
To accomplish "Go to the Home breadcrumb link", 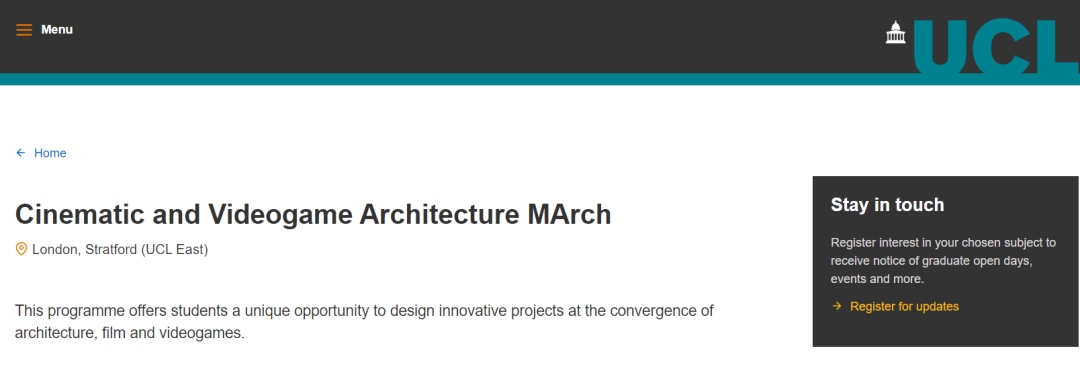I will click(x=50, y=153).
